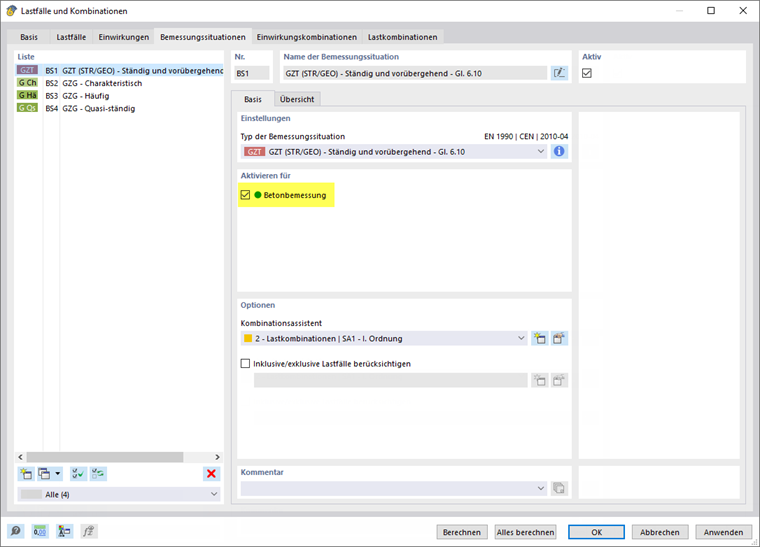This screenshot has height=547, width=760.
Task: Open search help icon at bottom left
Action: pos(16,531)
